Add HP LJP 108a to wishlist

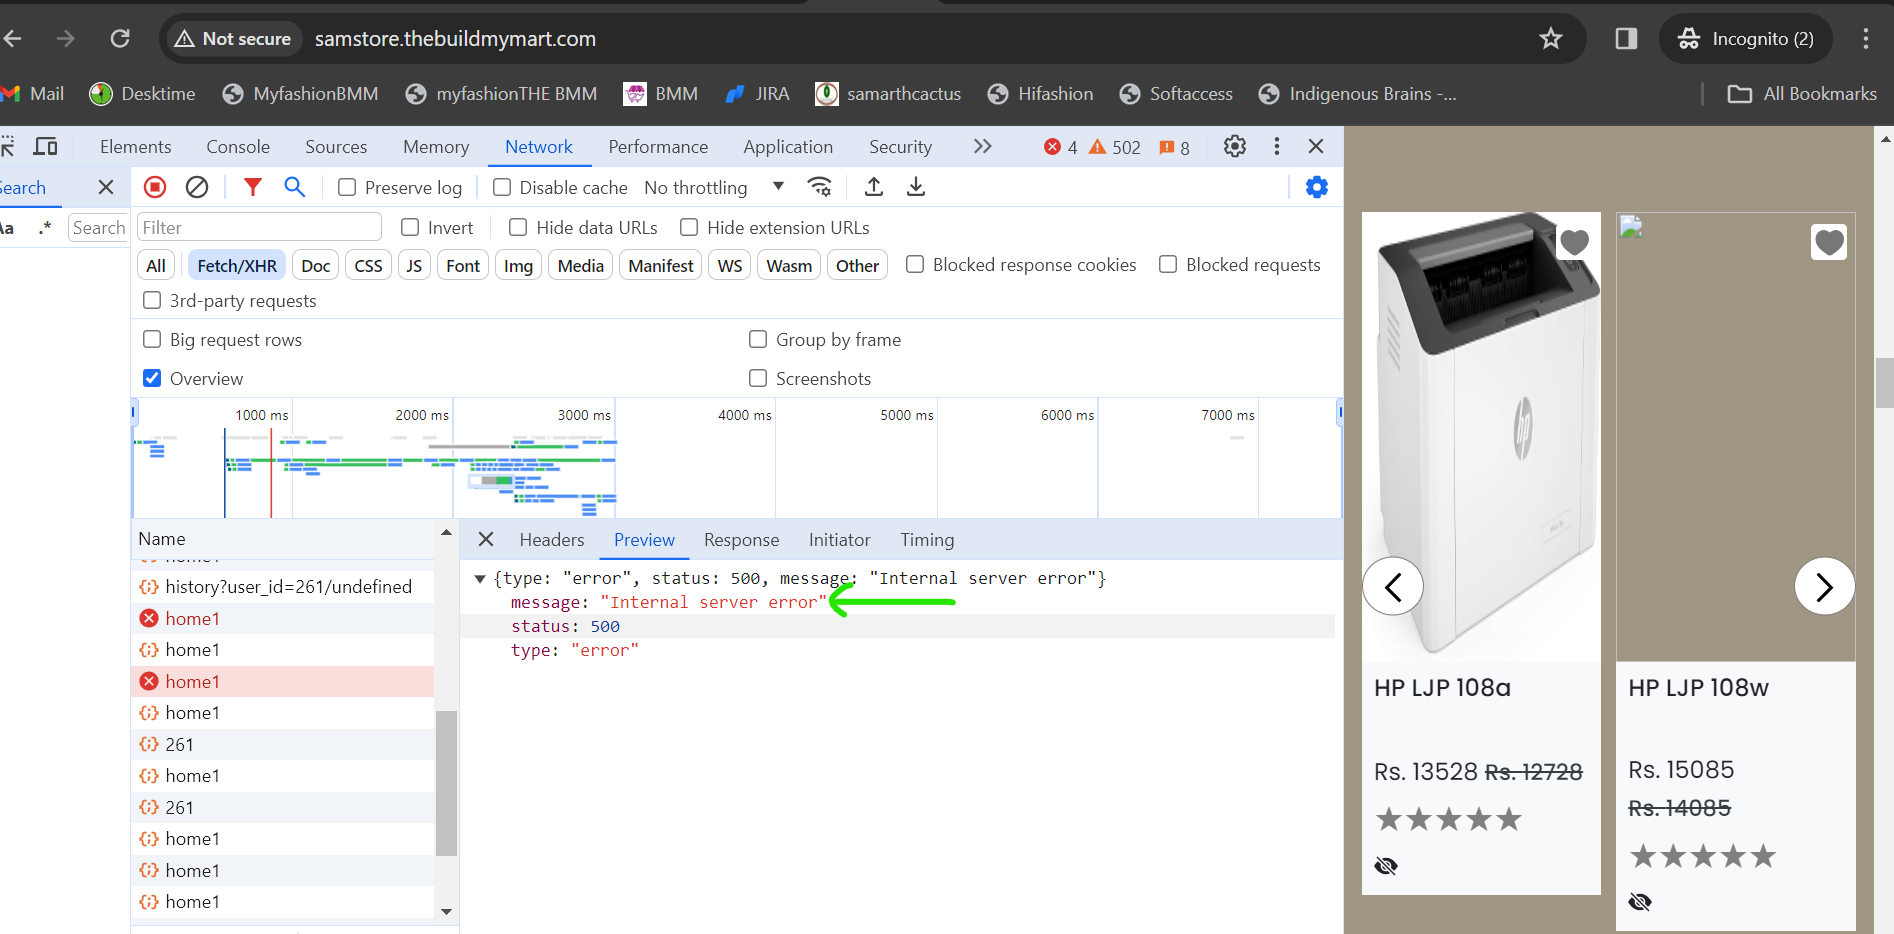pos(1574,242)
